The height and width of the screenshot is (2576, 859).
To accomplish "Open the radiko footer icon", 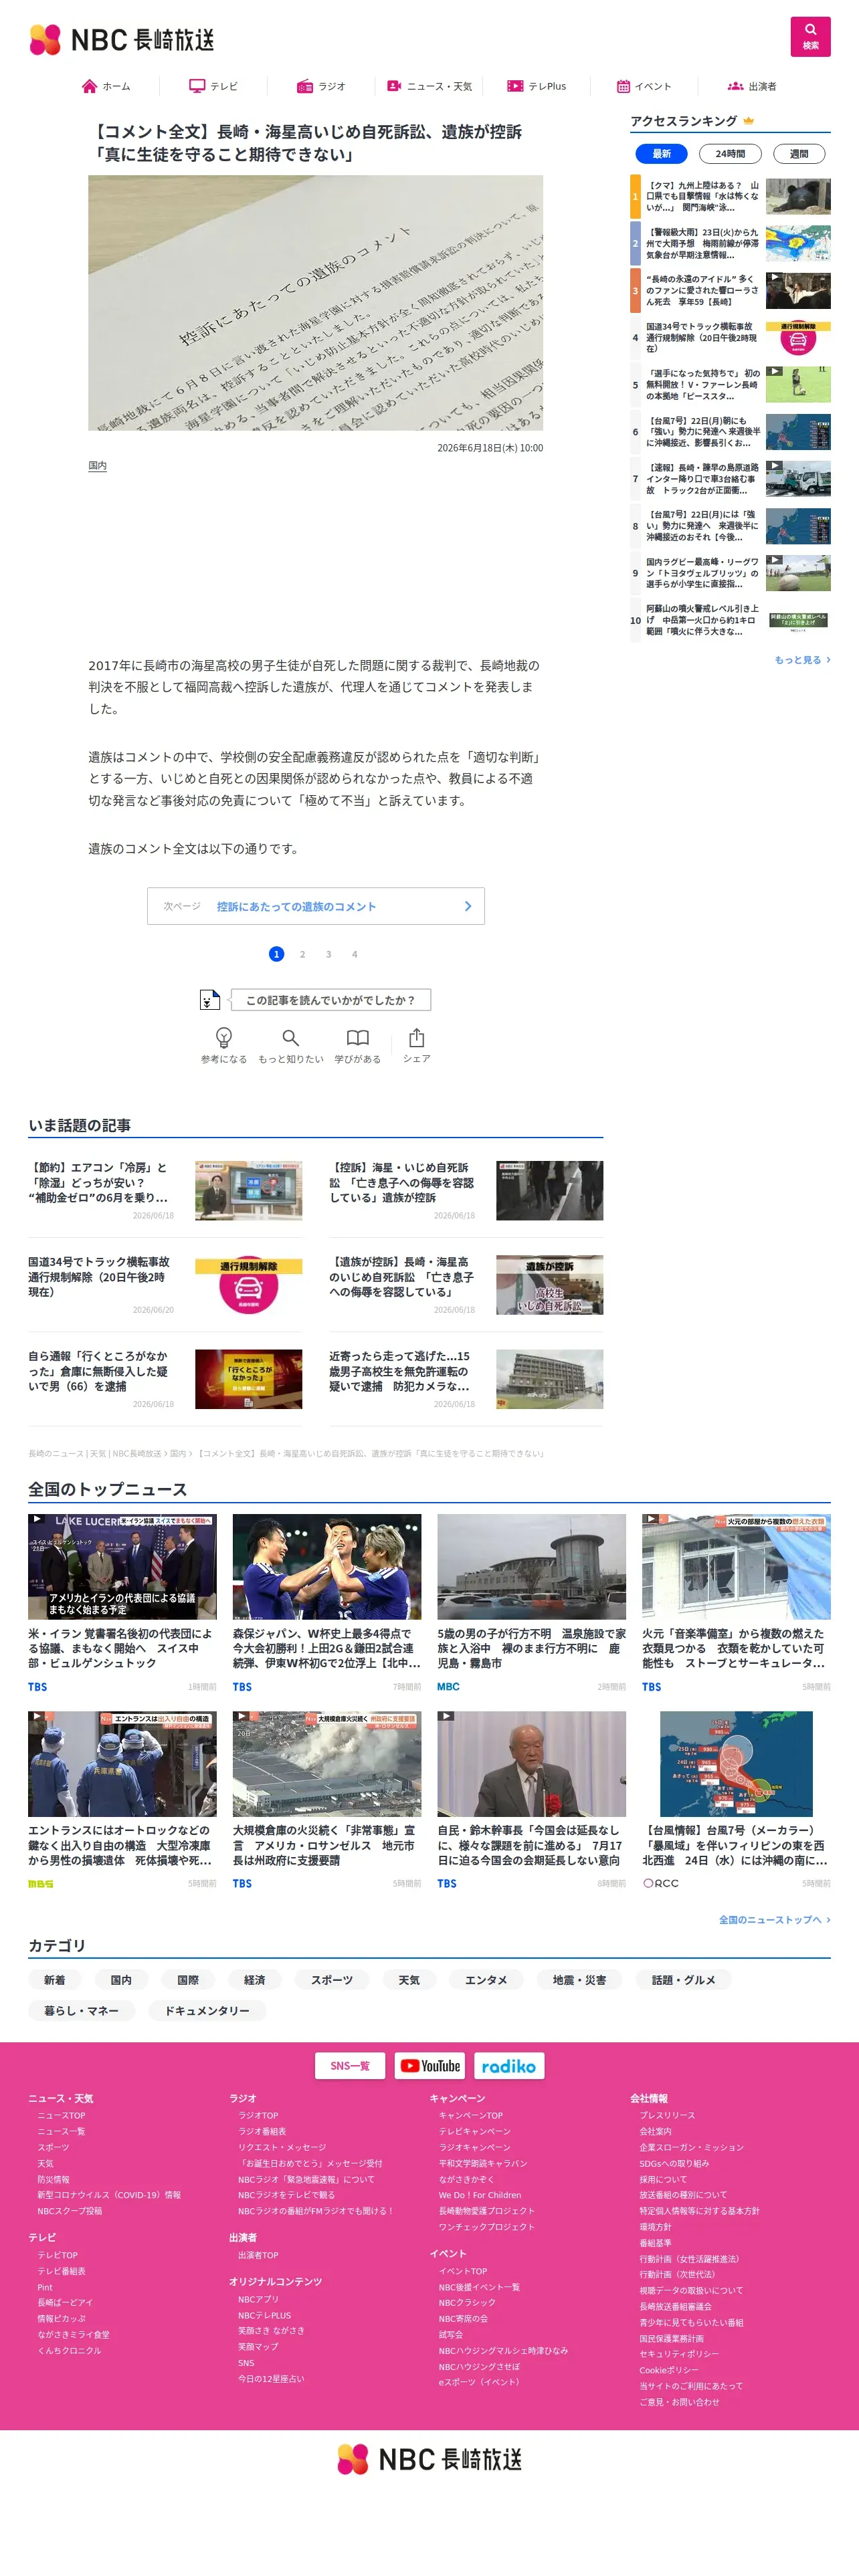I will click(x=509, y=2066).
